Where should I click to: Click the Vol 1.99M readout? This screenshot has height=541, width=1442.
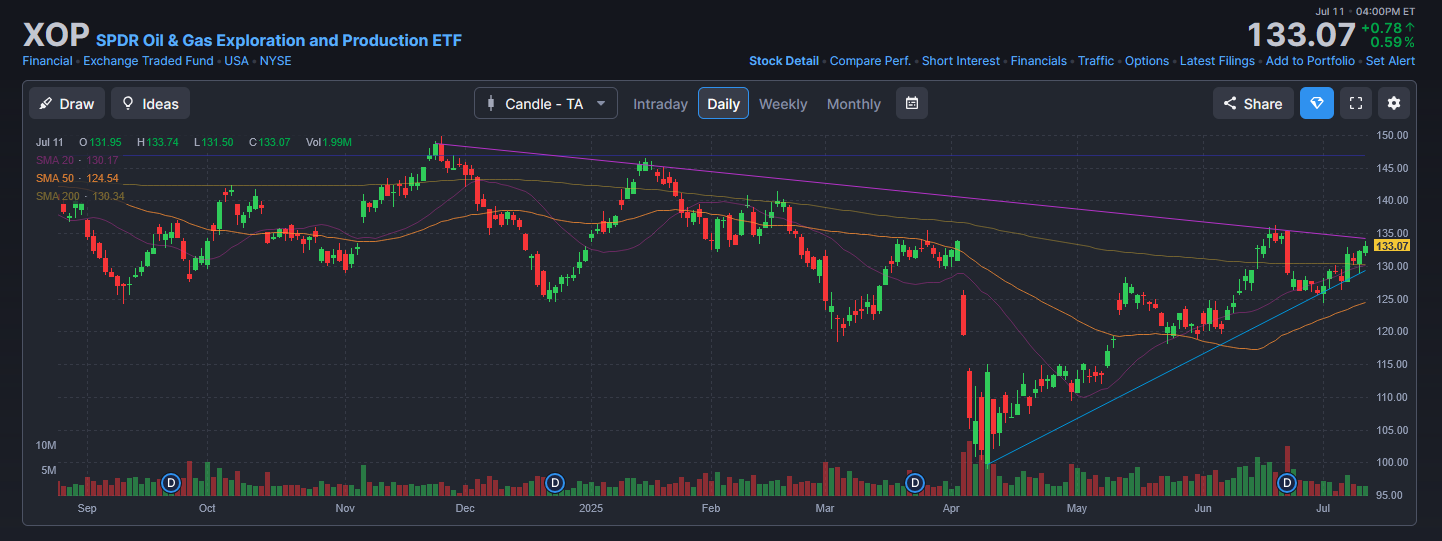329,143
